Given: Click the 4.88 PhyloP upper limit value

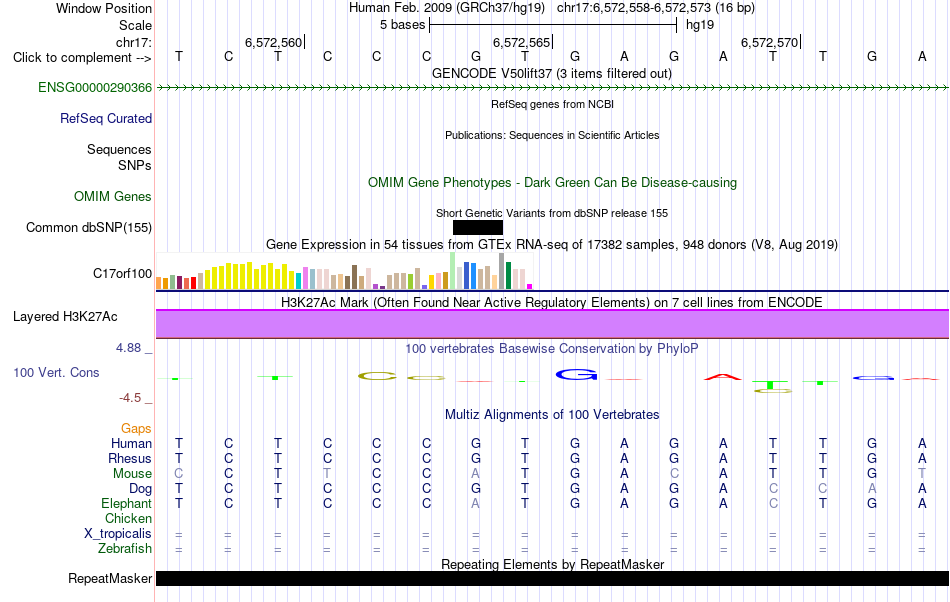Looking at the screenshot, I should [x=128, y=348].
